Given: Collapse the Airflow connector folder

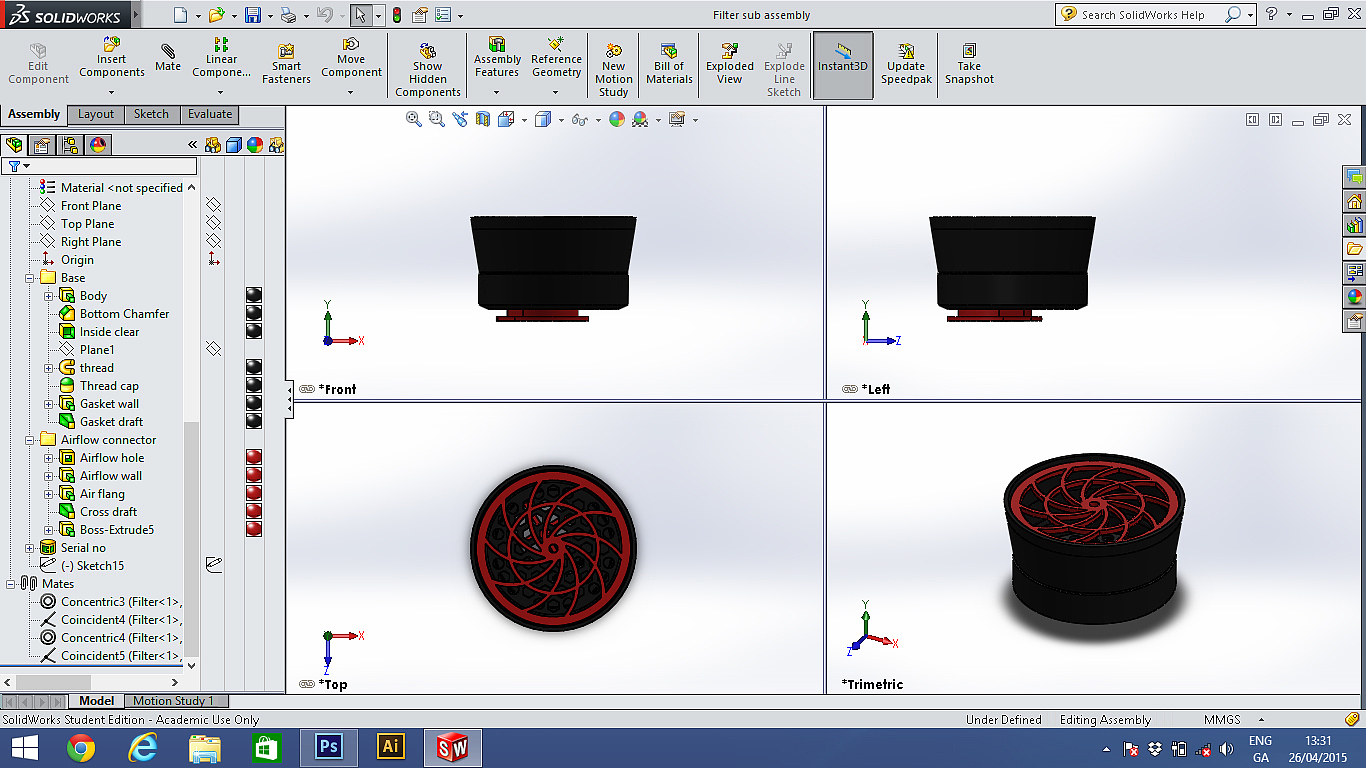Looking at the screenshot, I should (29, 440).
